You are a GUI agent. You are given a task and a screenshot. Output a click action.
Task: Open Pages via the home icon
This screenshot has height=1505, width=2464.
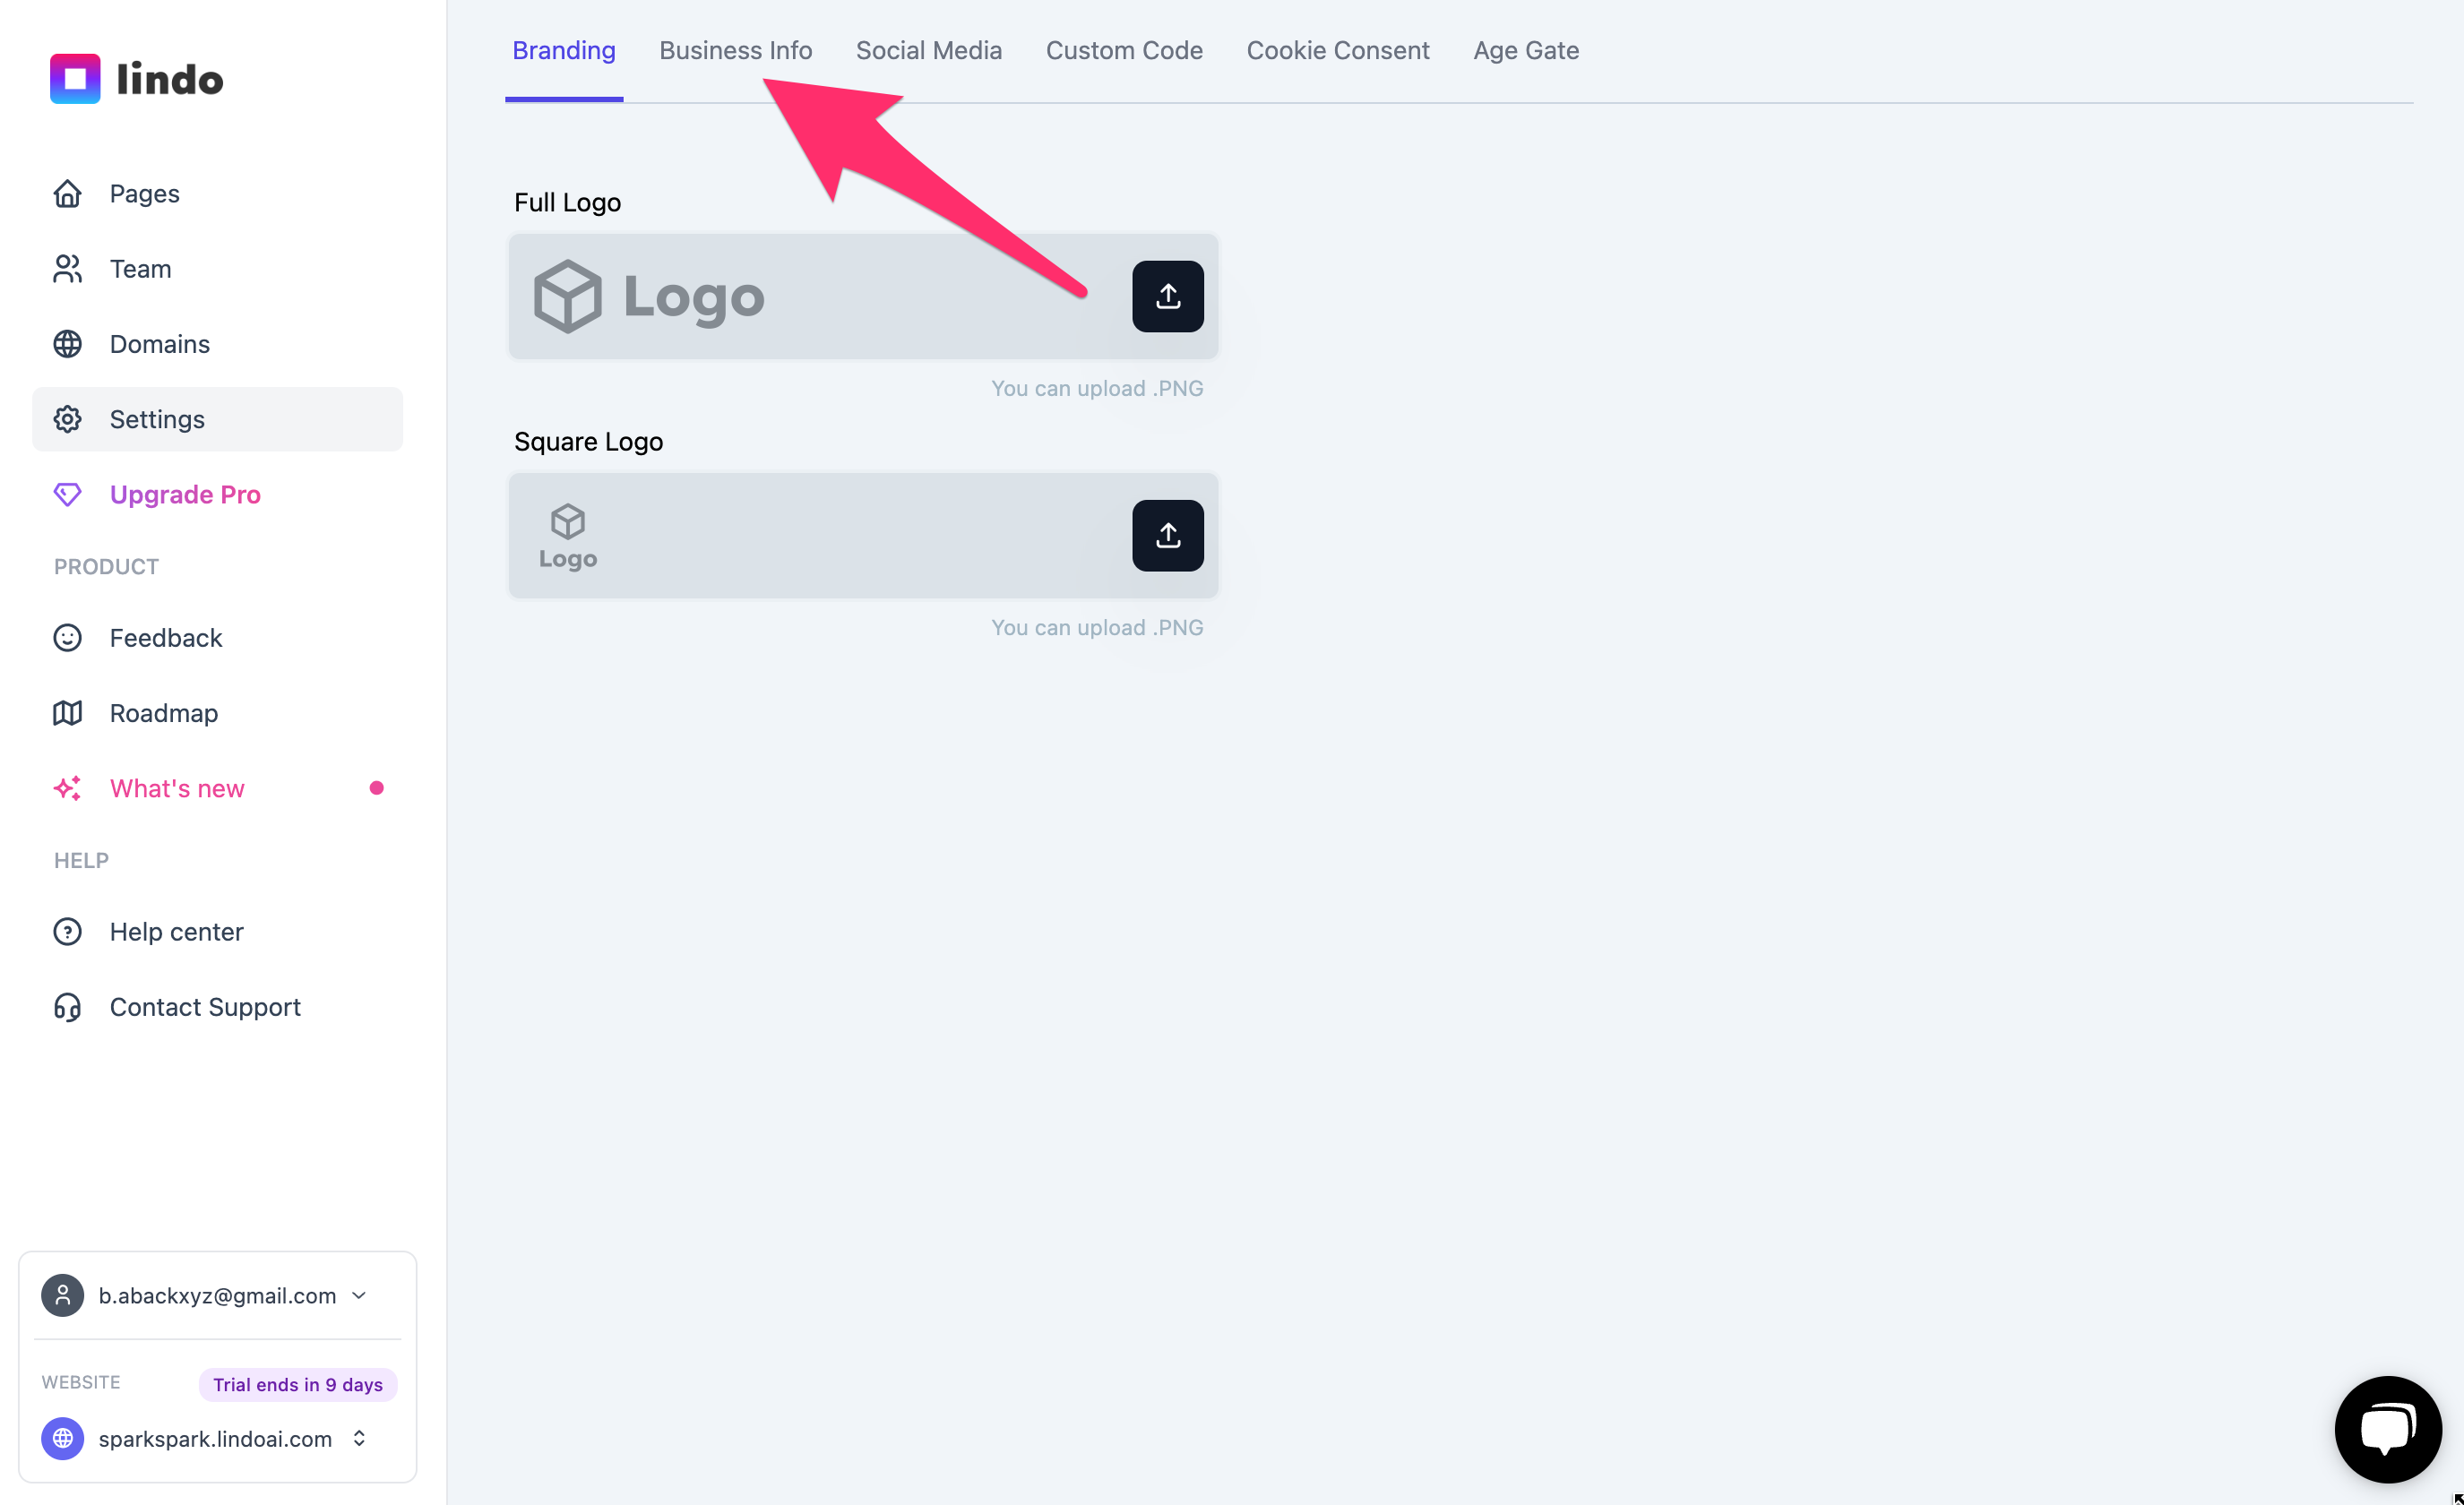(x=67, y=193)
